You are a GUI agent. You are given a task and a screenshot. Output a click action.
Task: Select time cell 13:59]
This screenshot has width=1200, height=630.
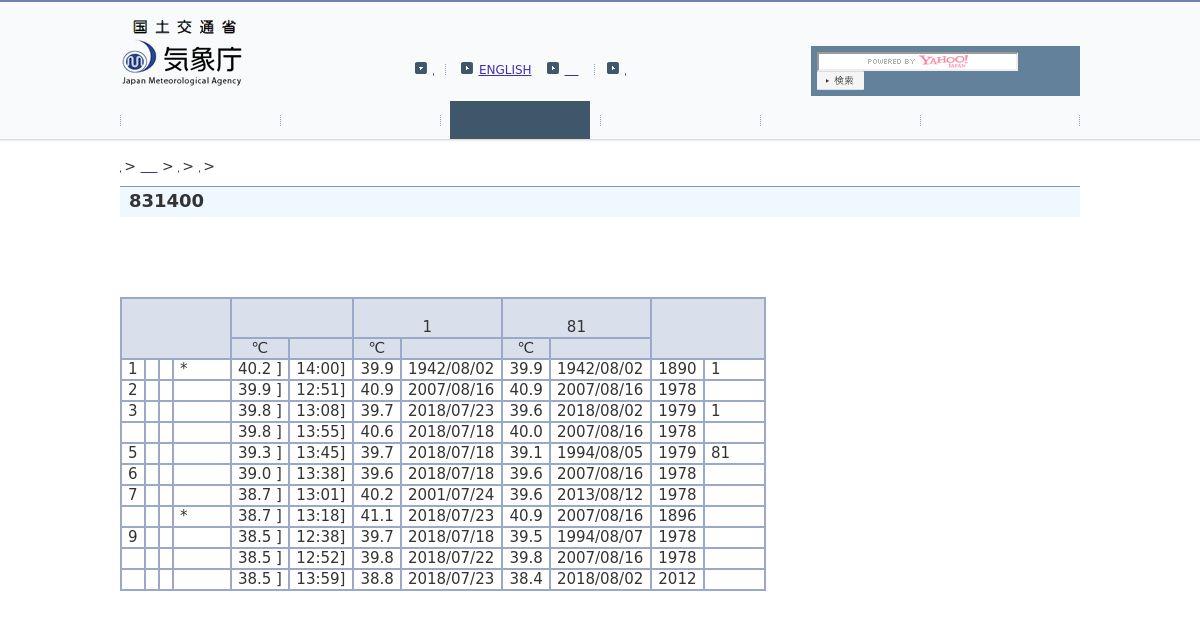tap(321, 579)
